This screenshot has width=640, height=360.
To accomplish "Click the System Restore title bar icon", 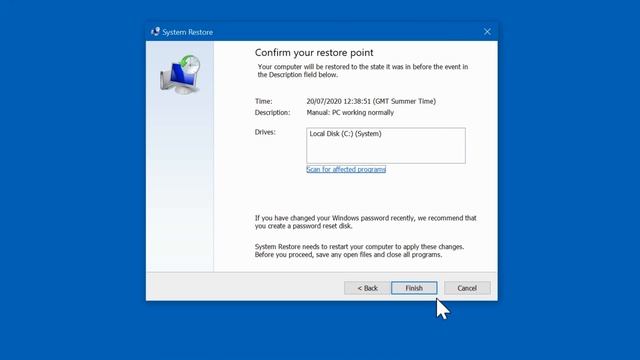I will tap(155, 32).
